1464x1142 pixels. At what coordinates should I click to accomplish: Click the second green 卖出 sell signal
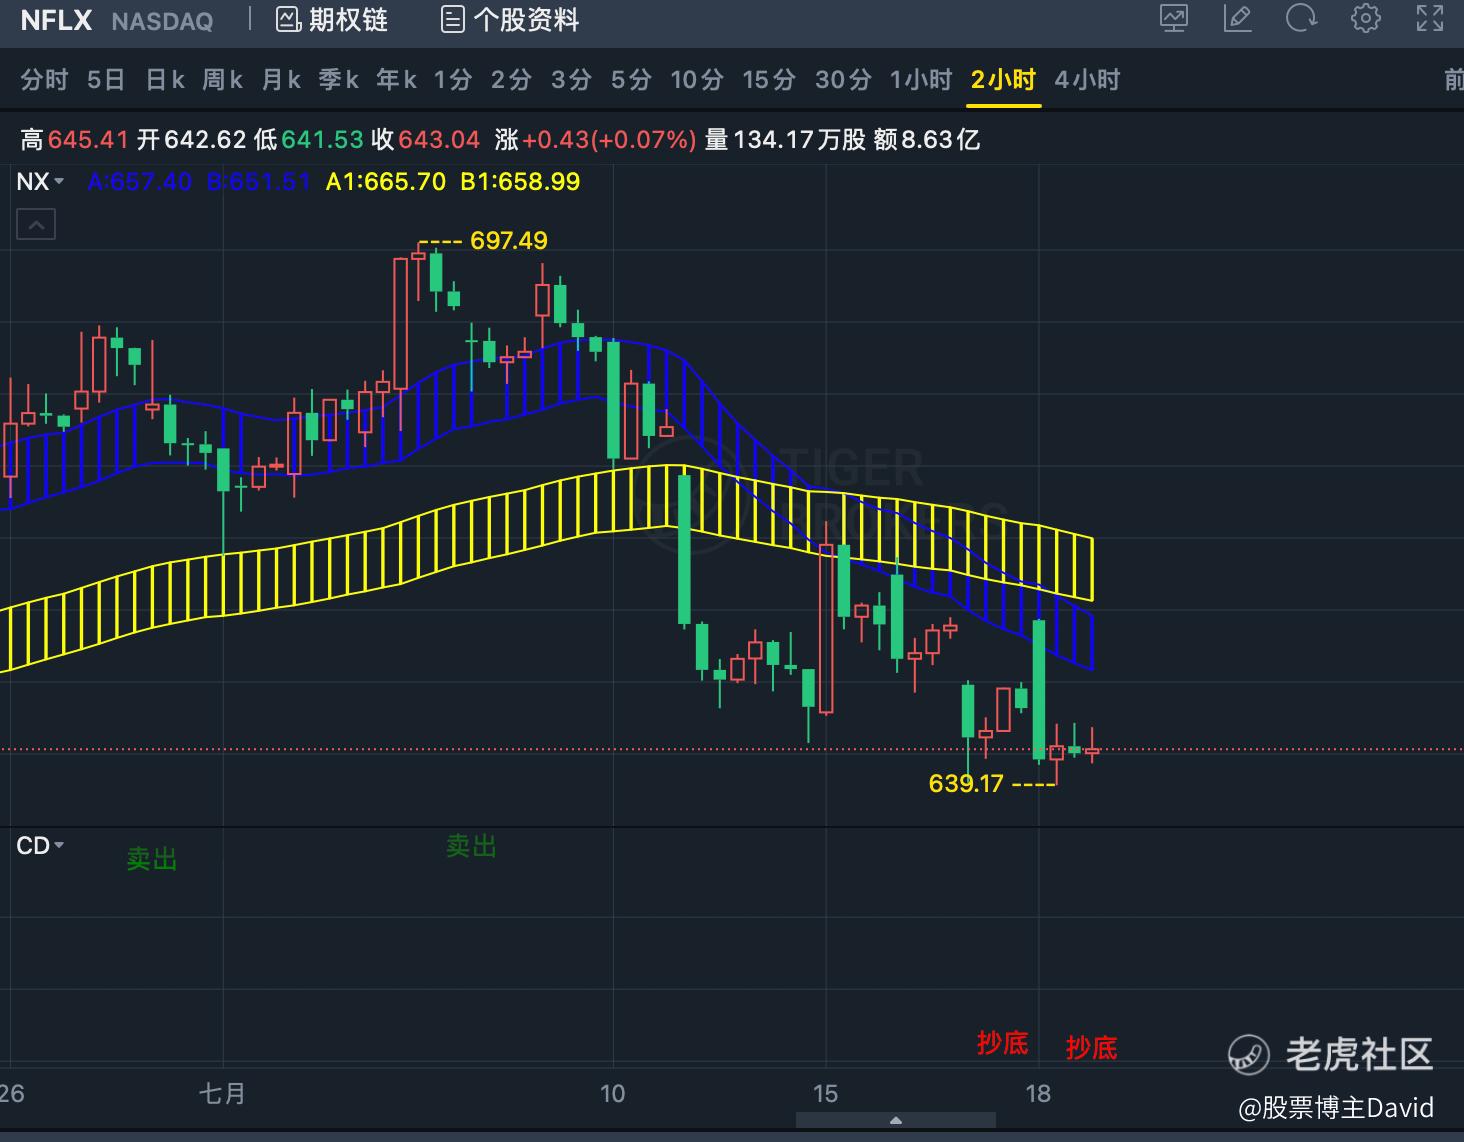[471, 847]
